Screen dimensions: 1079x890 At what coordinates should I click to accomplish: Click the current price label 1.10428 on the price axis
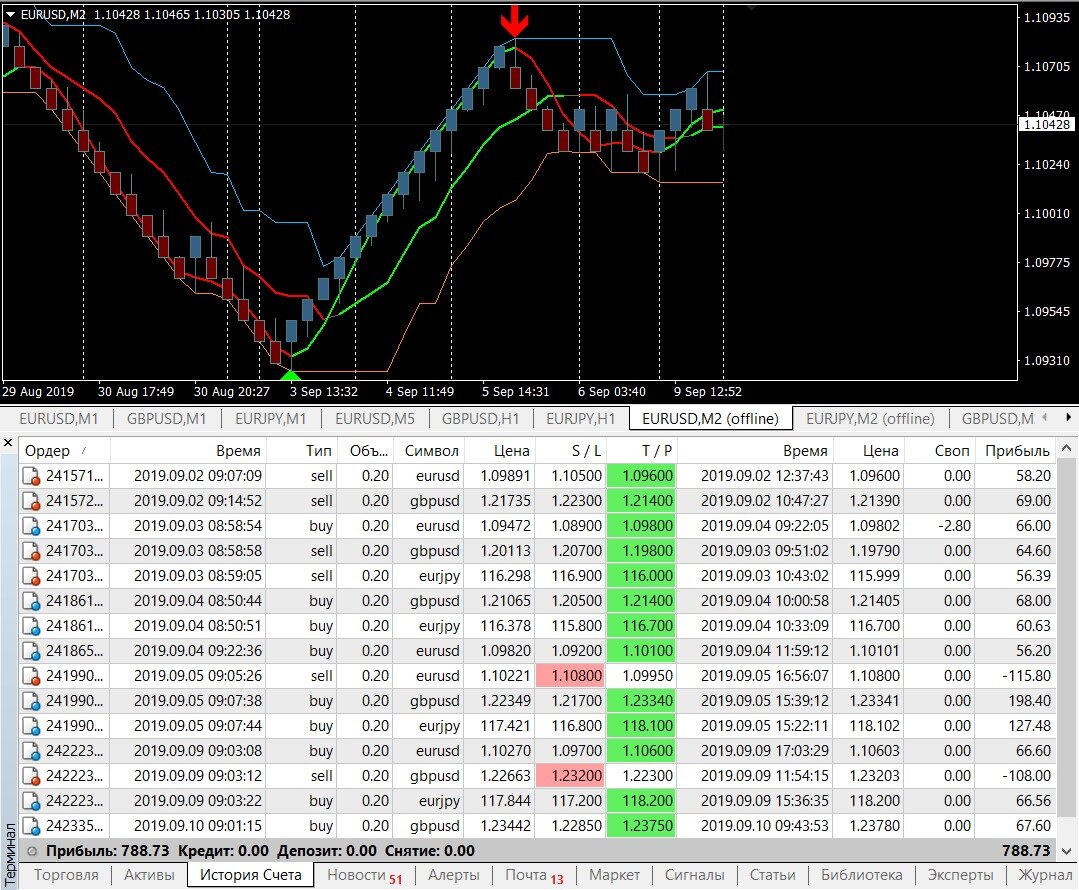tap(1046, 125)
